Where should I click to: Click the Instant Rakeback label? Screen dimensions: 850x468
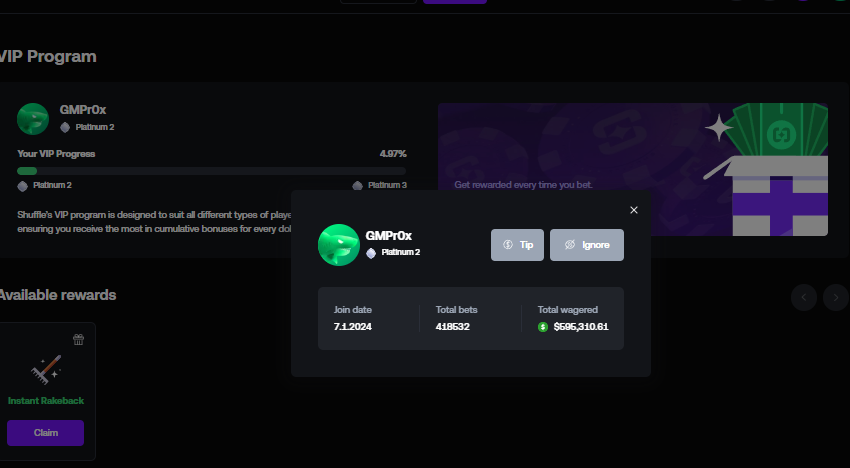click(x=46, y=401)
